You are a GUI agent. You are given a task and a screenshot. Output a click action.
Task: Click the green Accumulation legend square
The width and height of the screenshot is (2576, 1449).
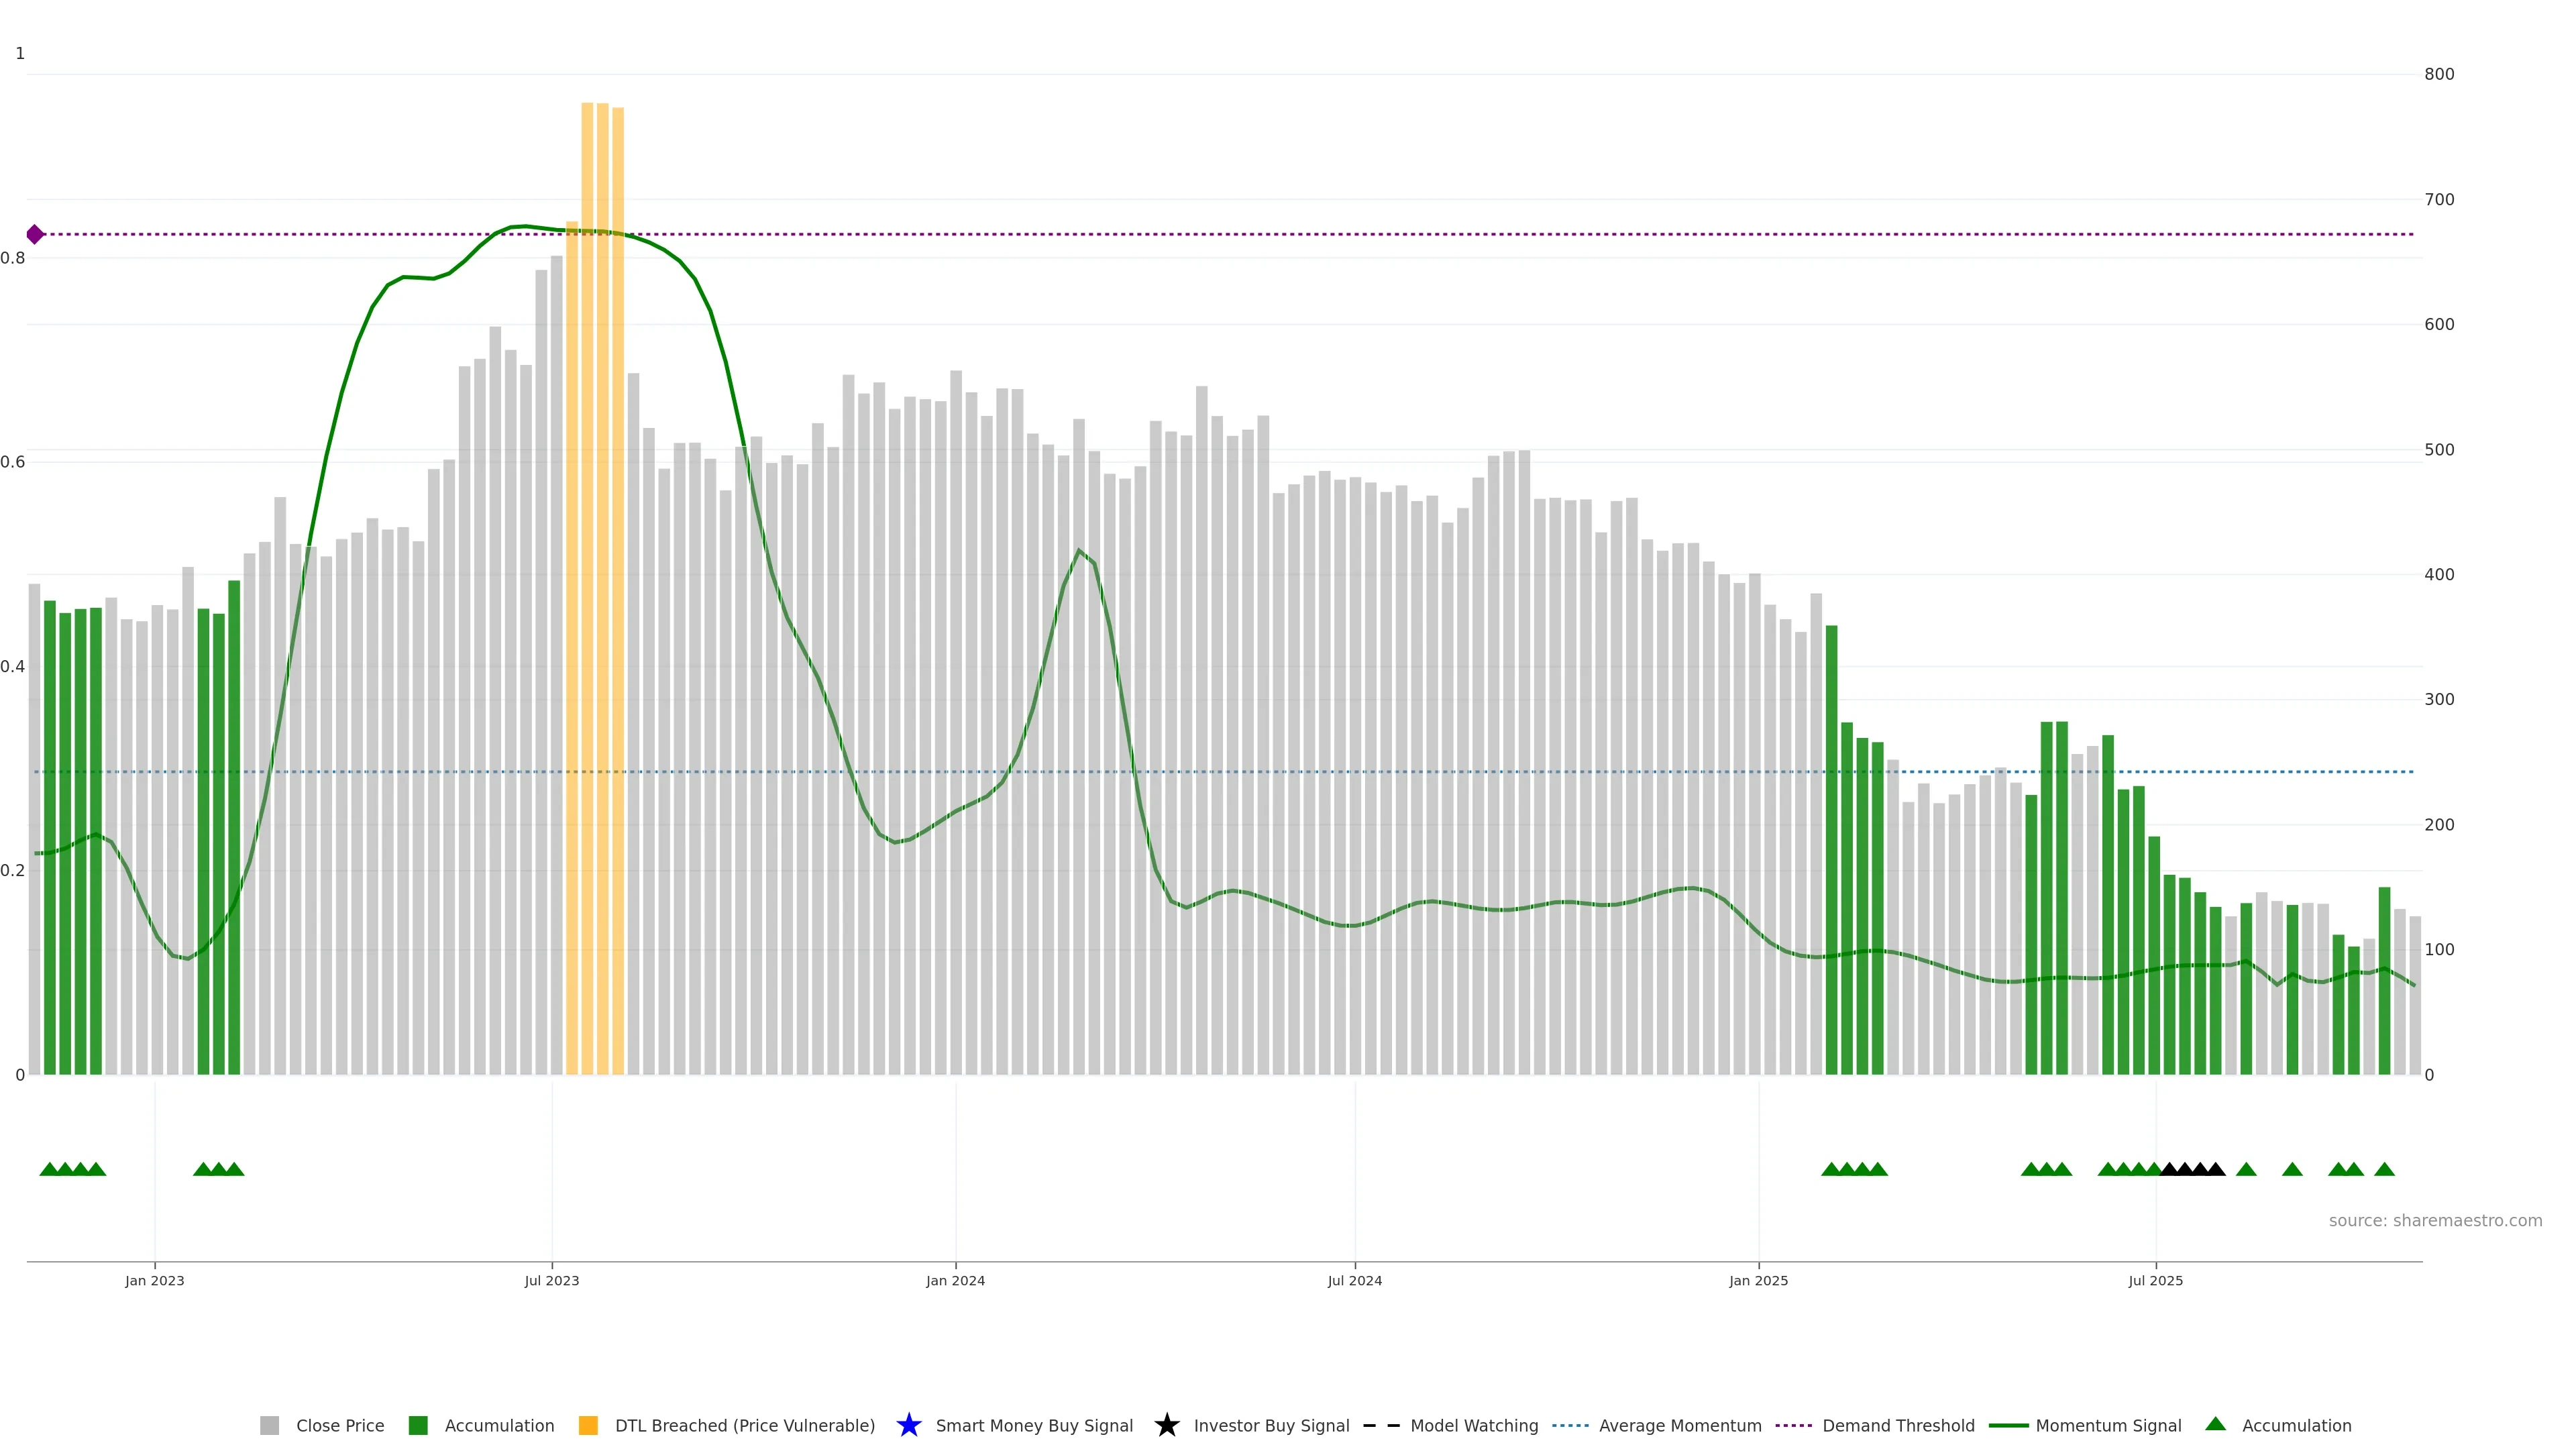point(418,1425)
